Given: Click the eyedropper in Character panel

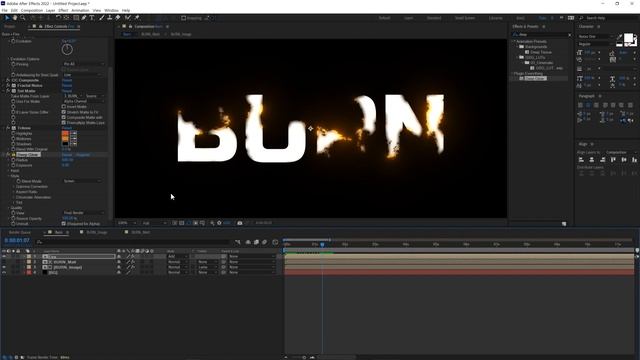Looking at the screenshot, I should [619, 37].
